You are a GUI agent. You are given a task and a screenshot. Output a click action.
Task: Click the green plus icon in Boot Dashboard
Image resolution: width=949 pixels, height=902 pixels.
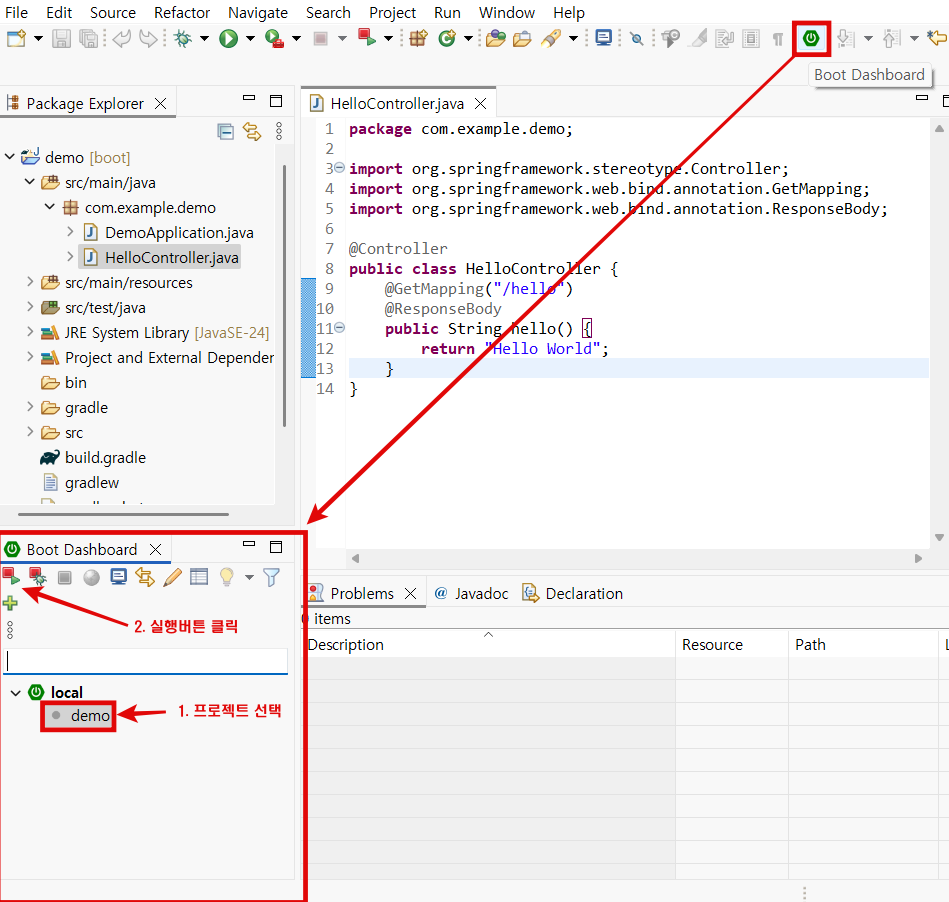pyautogui.click(x=10, y=603)
